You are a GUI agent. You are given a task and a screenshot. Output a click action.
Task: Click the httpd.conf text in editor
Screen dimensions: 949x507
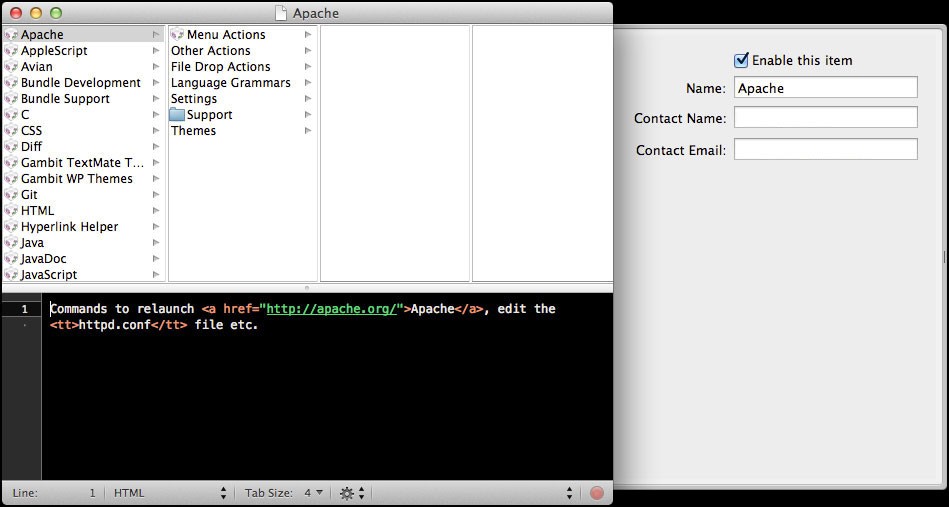point(115,325)
